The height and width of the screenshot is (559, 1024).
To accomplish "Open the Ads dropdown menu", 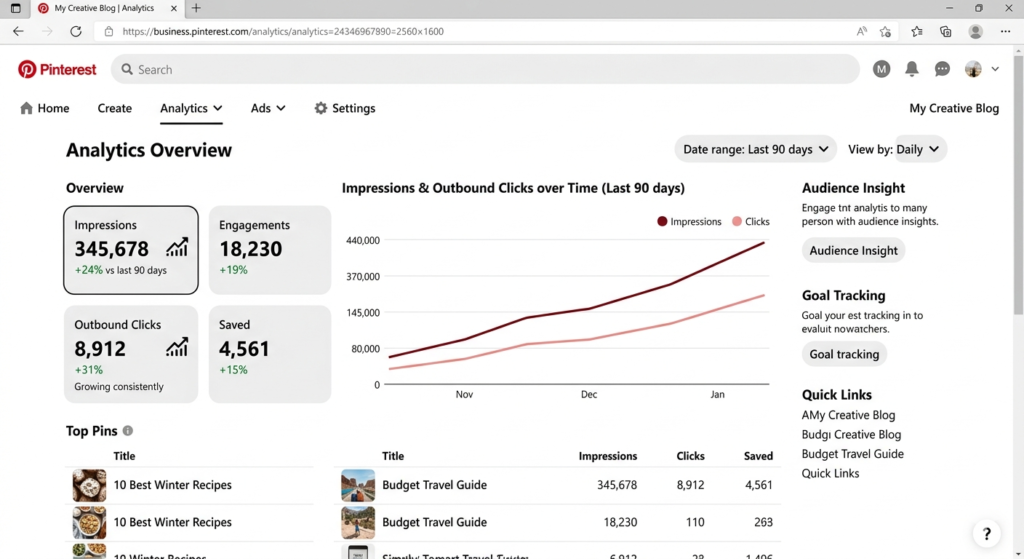I will pyautogui.click(x=268, y=108).
